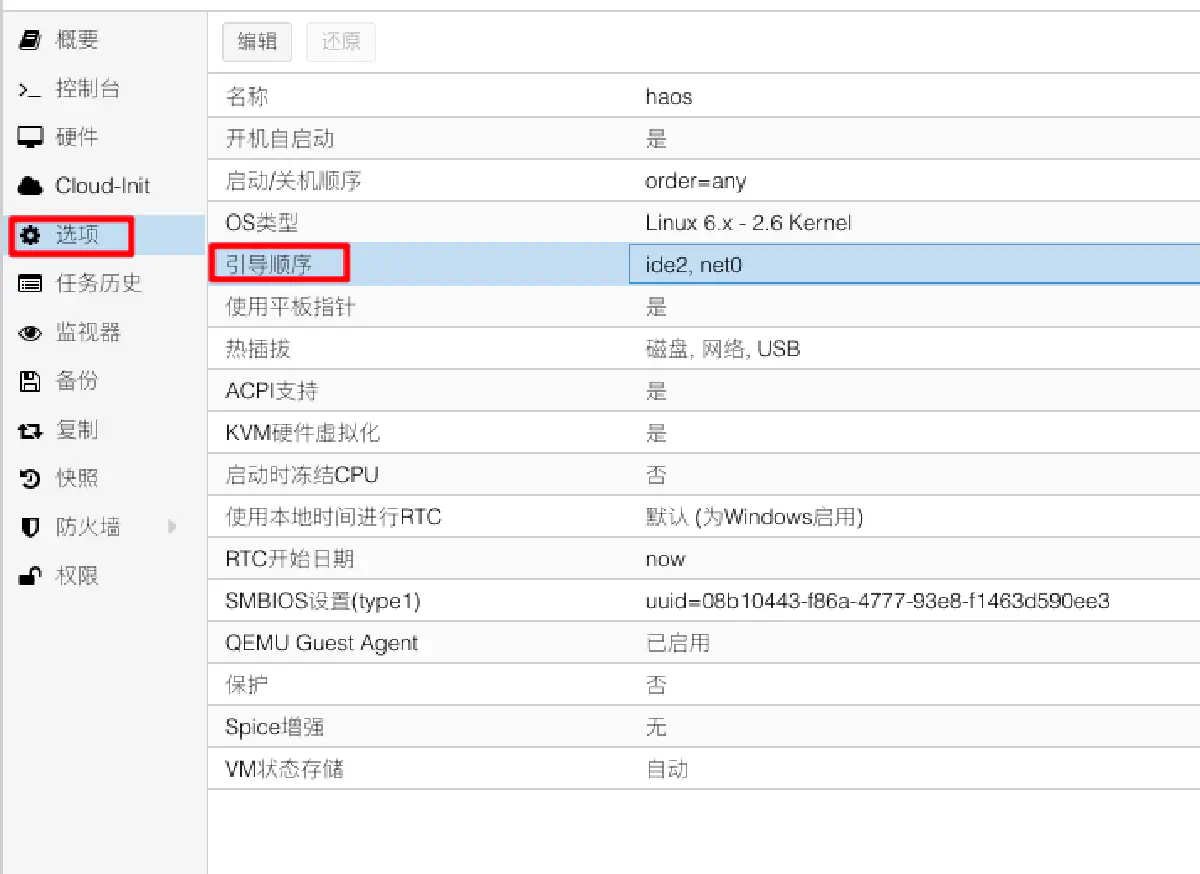
Task: Click the 还原 button
Action: 341,42
